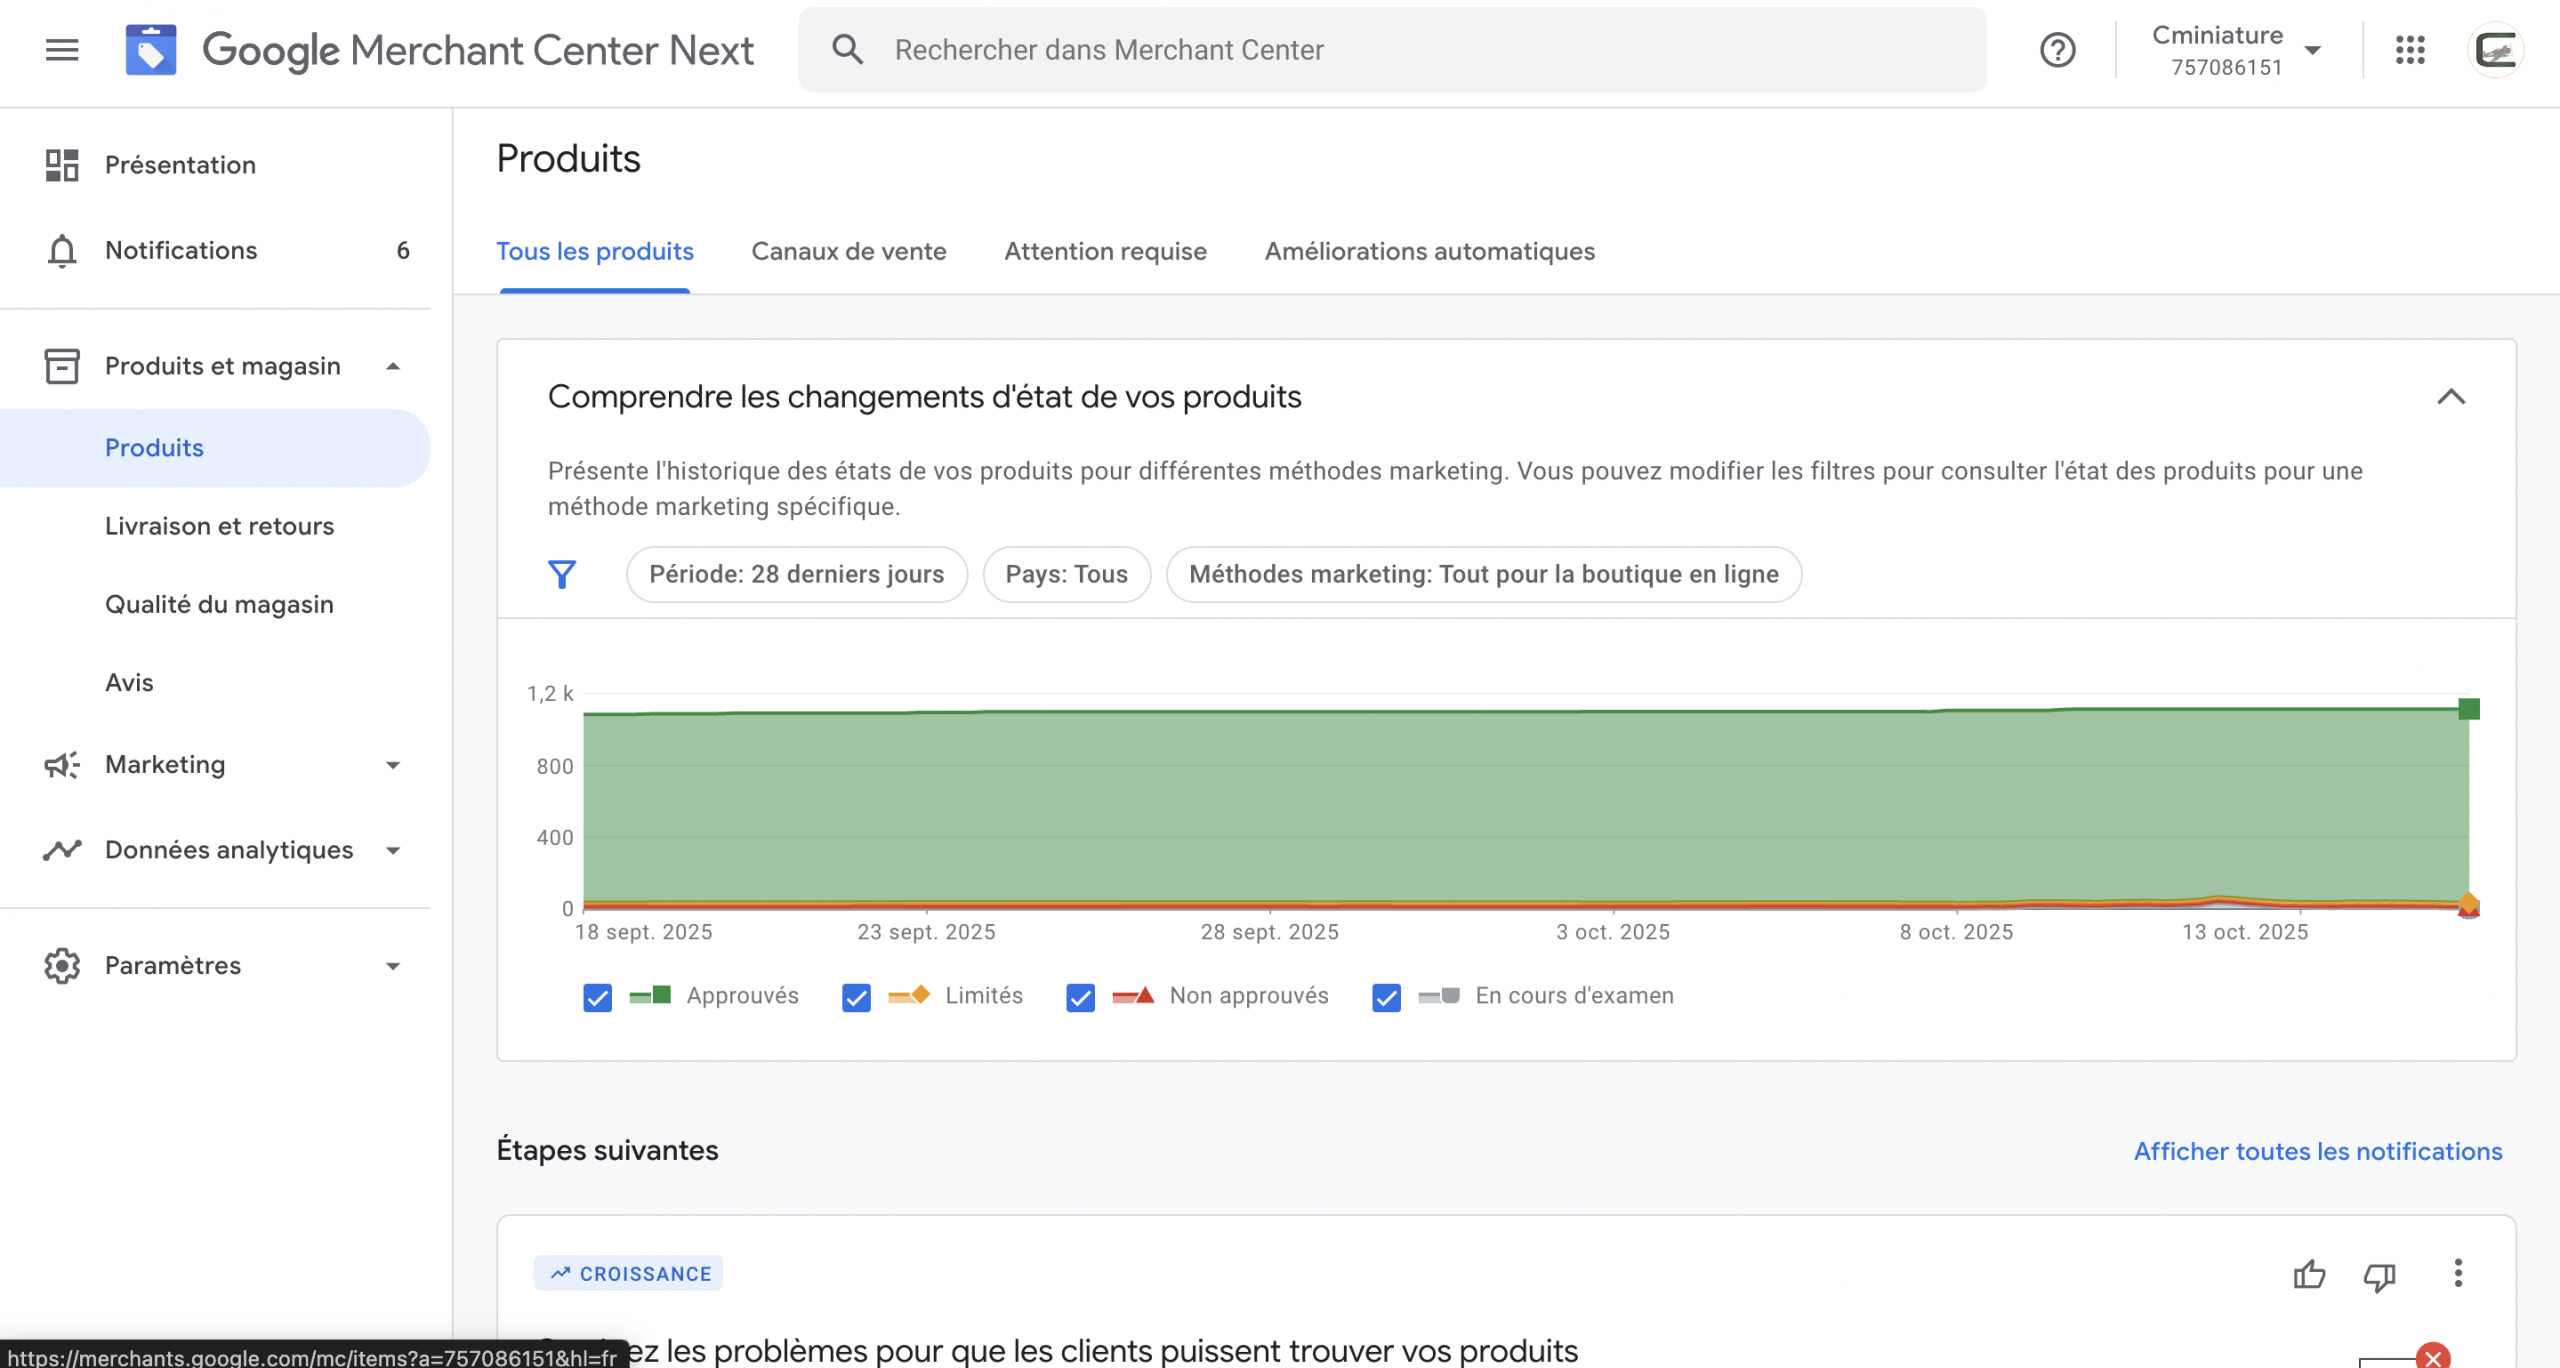
Task: Switch to Canaux de vente tab
Action: [848, 251]
